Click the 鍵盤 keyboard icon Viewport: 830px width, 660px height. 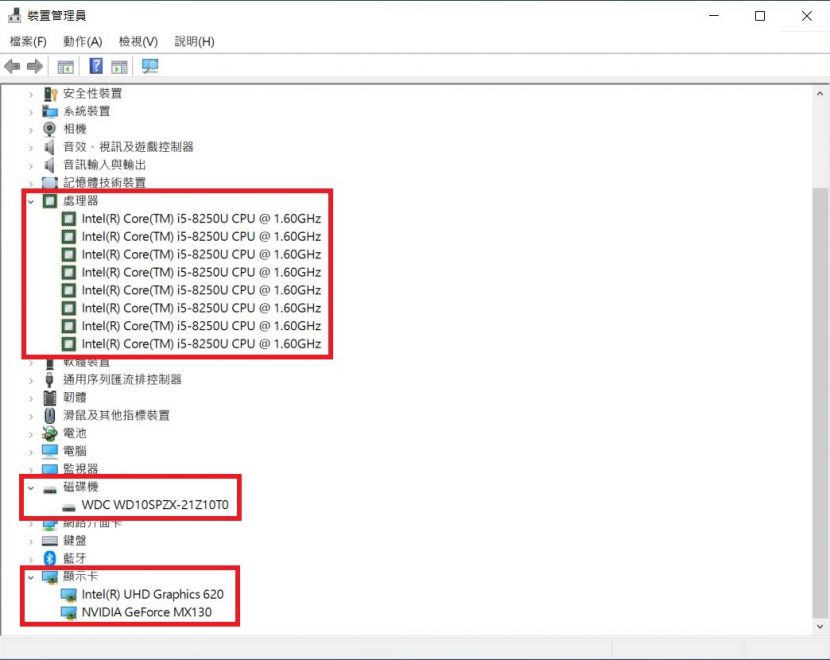[50, 540]
